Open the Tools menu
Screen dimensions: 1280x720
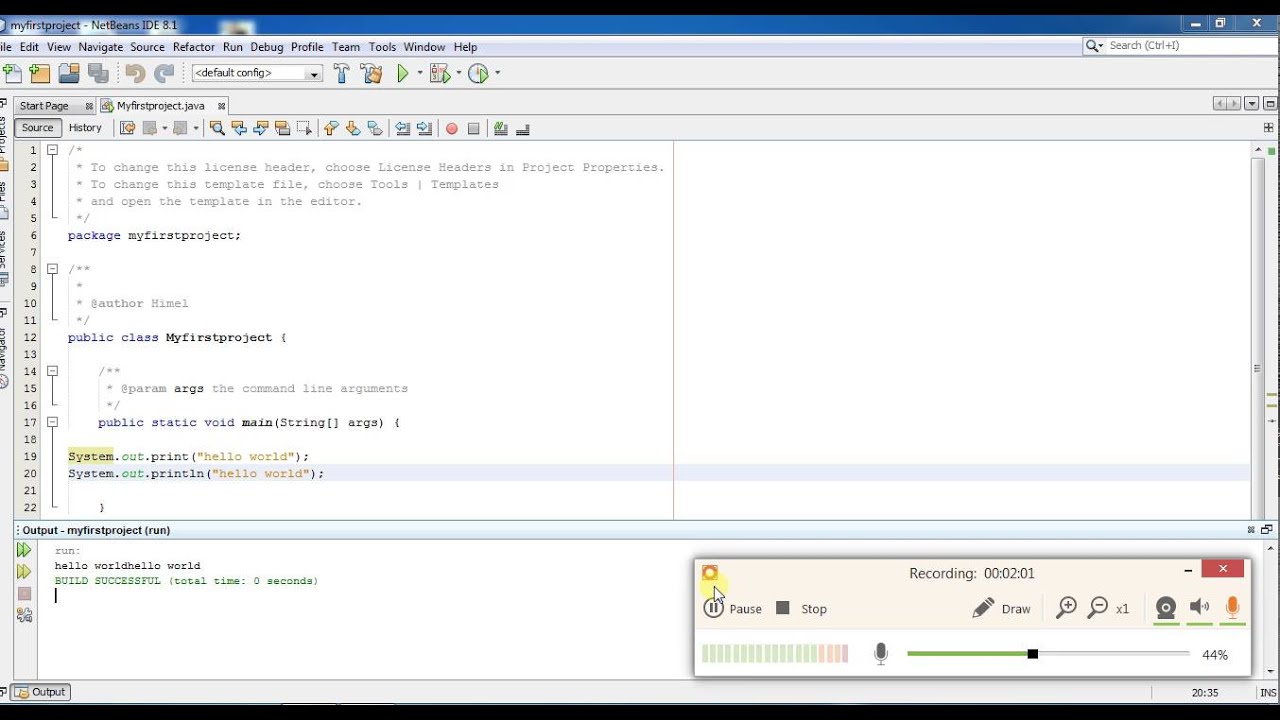click(x=382, y=47)
